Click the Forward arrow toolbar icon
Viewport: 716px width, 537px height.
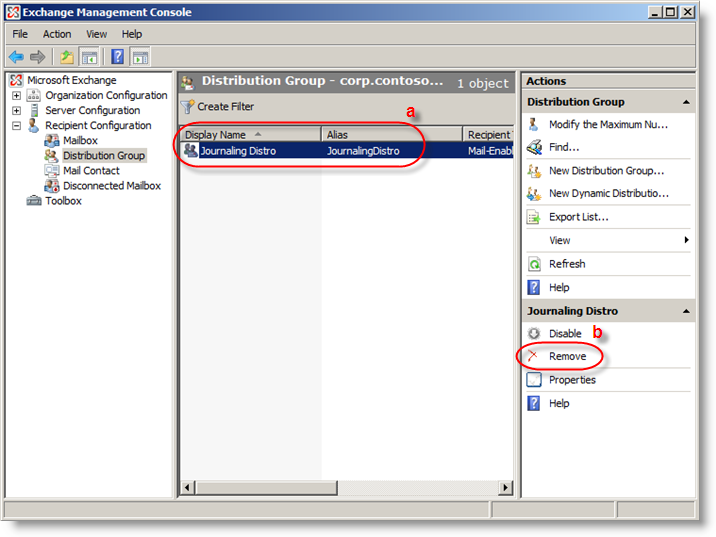pyautogui.click(x=37, y=57)
